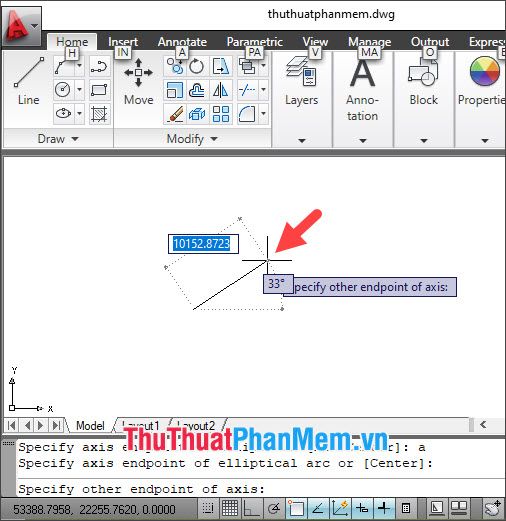
Task: Open the Model space status bar icon
Action: pyautogui.click(x=436, y=508)
